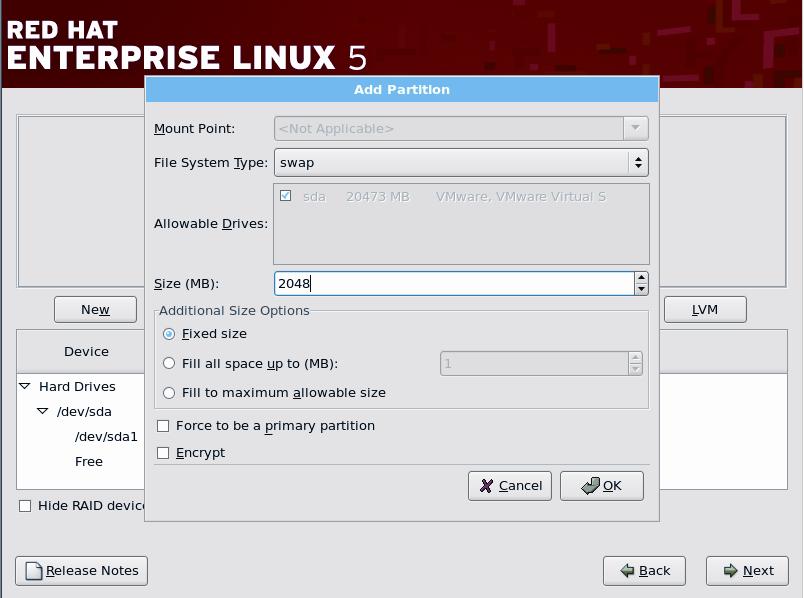Image resolution: width=804 pixels, height=598 pixels.
Task: Select Fill to maximum allowable size
Action: [x=169, y=392]
